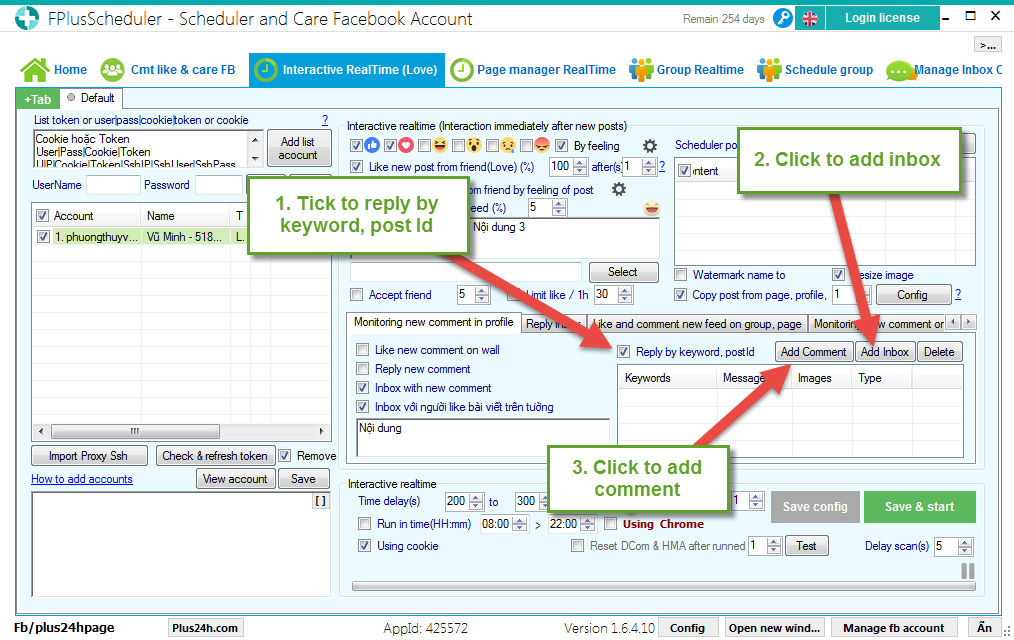Open the 'Group Realtime' tab
The width and height of the screenshot is (1014, 640).
point(687,70)
